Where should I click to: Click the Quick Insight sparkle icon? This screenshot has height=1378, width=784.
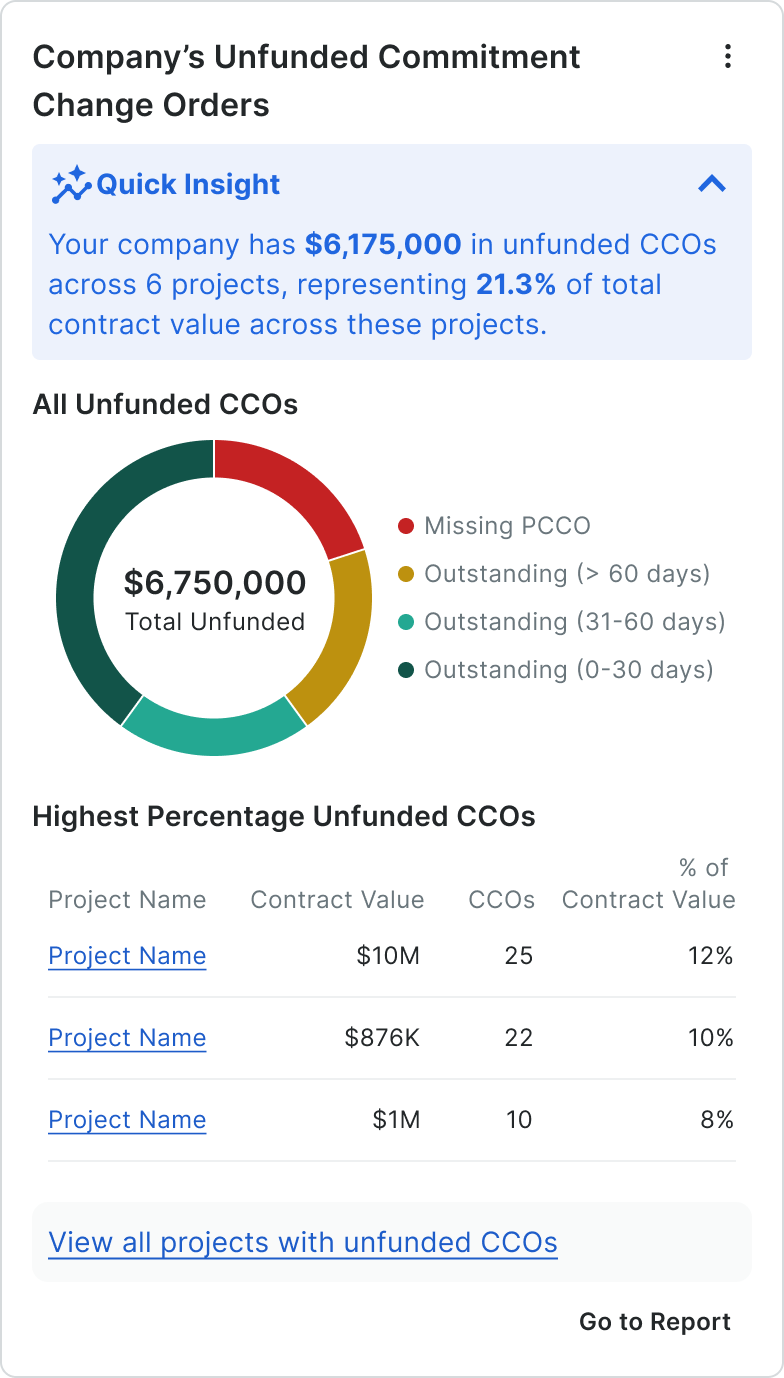click(x=71, y=185)
